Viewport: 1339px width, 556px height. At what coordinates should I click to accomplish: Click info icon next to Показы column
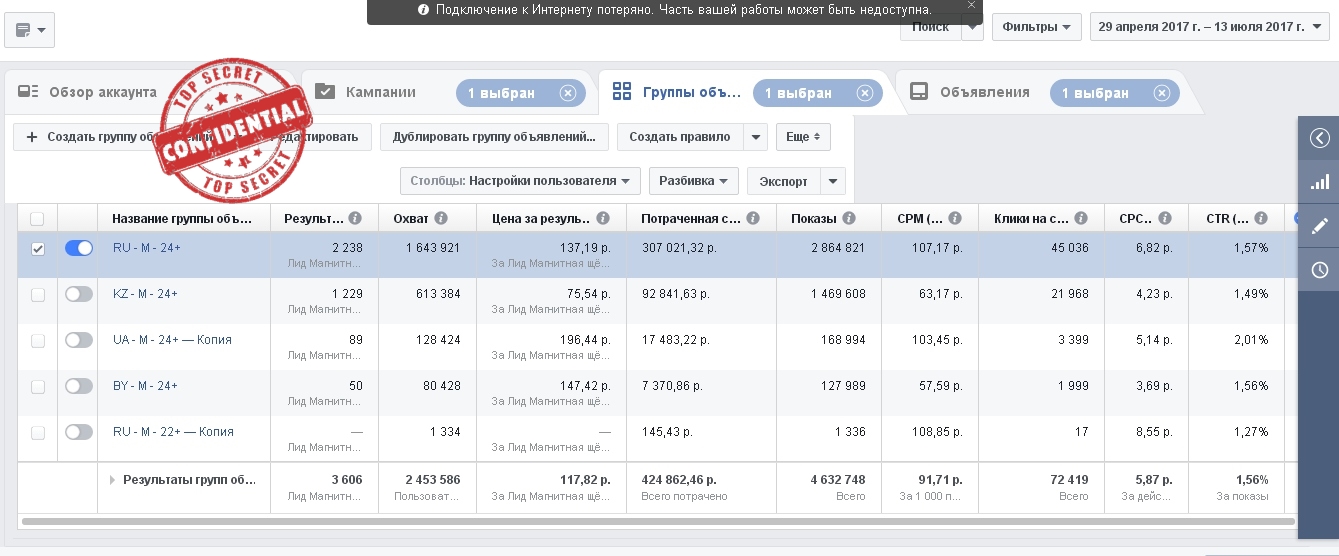pyautogui.click(x=848, y=218)
